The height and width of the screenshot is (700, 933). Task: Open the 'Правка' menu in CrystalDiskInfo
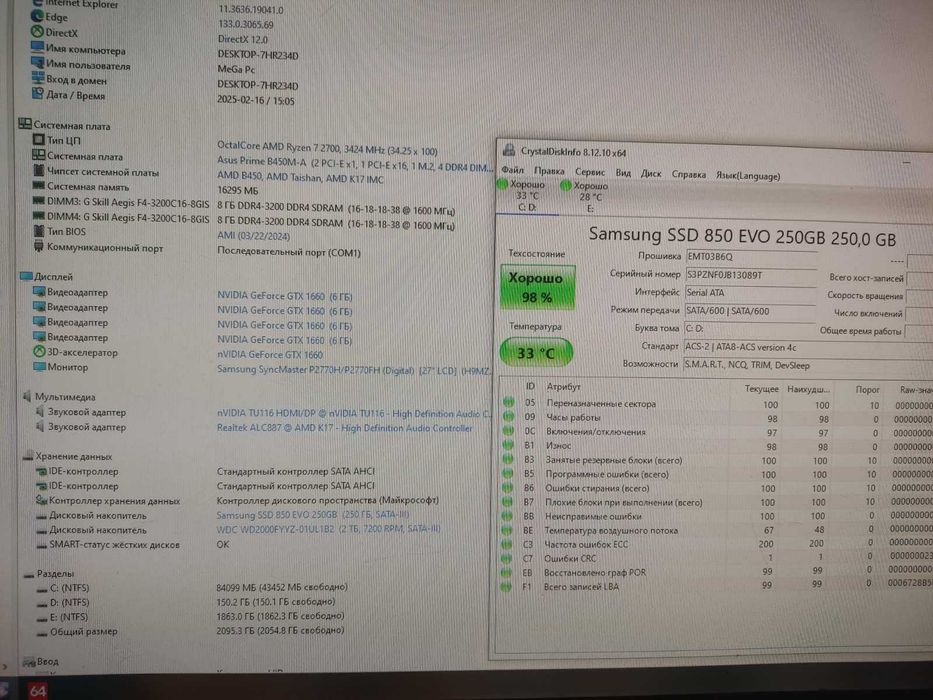pyautogui.click(x=549, y=171)
